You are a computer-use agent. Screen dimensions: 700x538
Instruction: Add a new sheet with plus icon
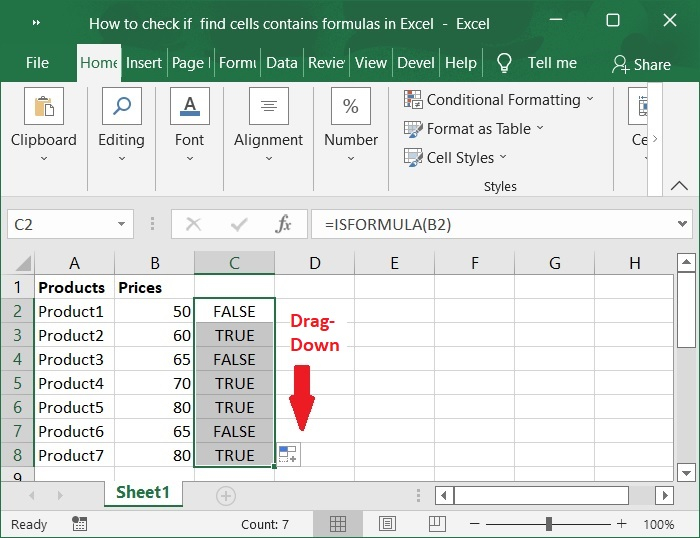pos(226,495)
